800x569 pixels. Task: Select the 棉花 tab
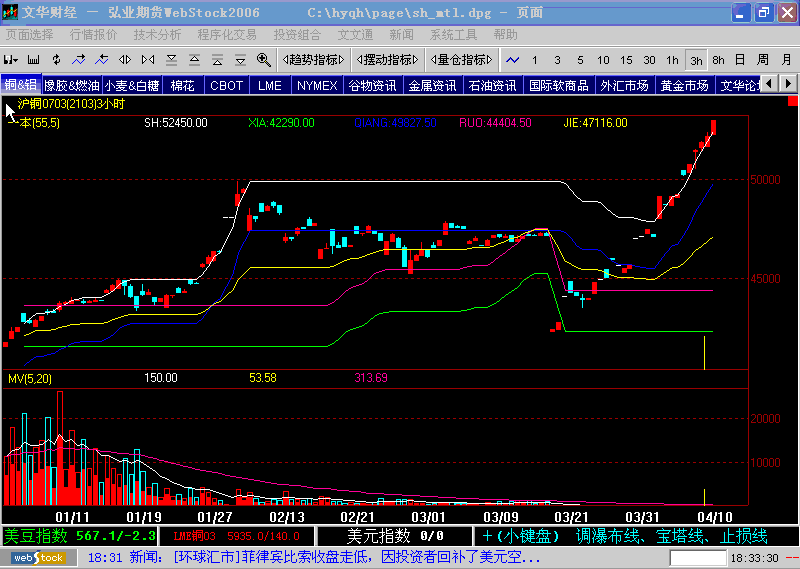(183, 85)
